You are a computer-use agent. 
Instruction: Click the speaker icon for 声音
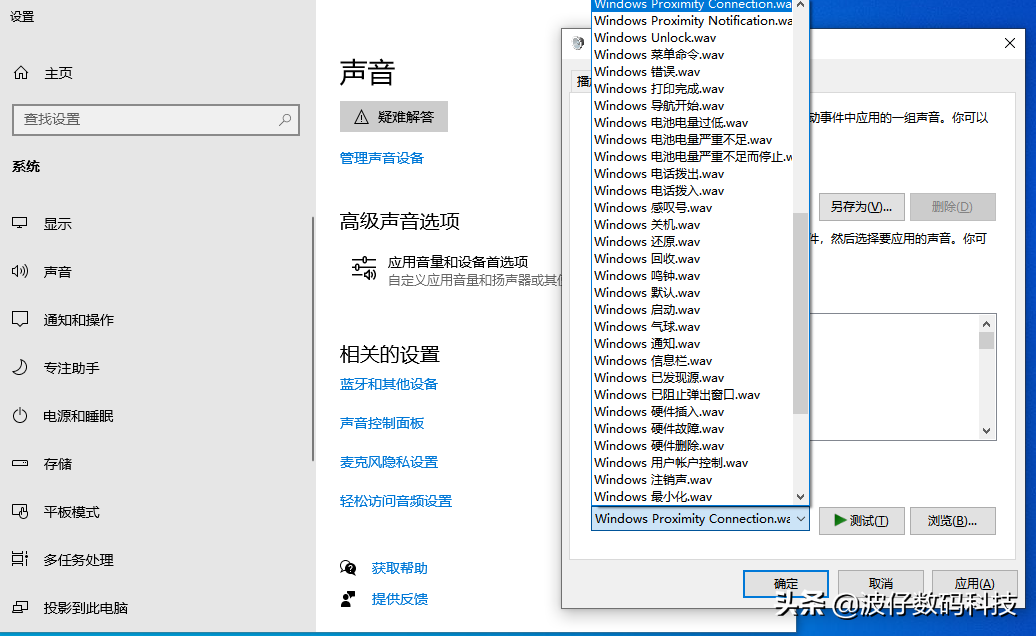coord(20,271)
